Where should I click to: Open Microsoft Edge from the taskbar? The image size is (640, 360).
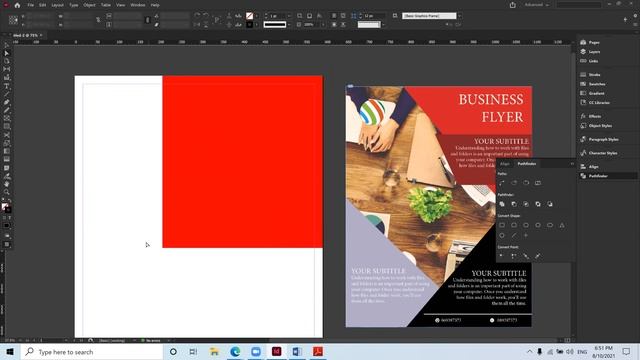pos(235,351)
